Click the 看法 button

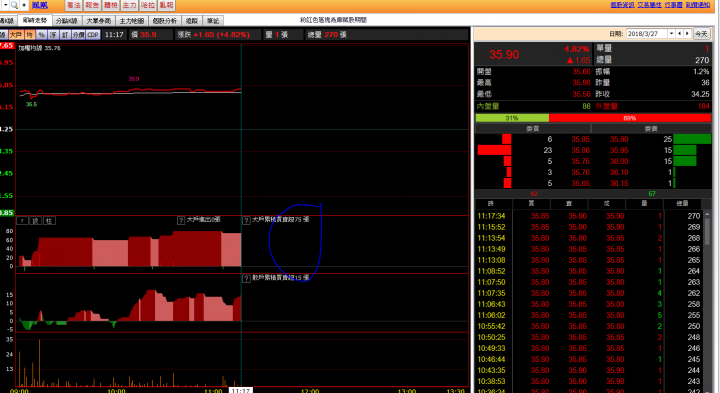coord(73,5)
